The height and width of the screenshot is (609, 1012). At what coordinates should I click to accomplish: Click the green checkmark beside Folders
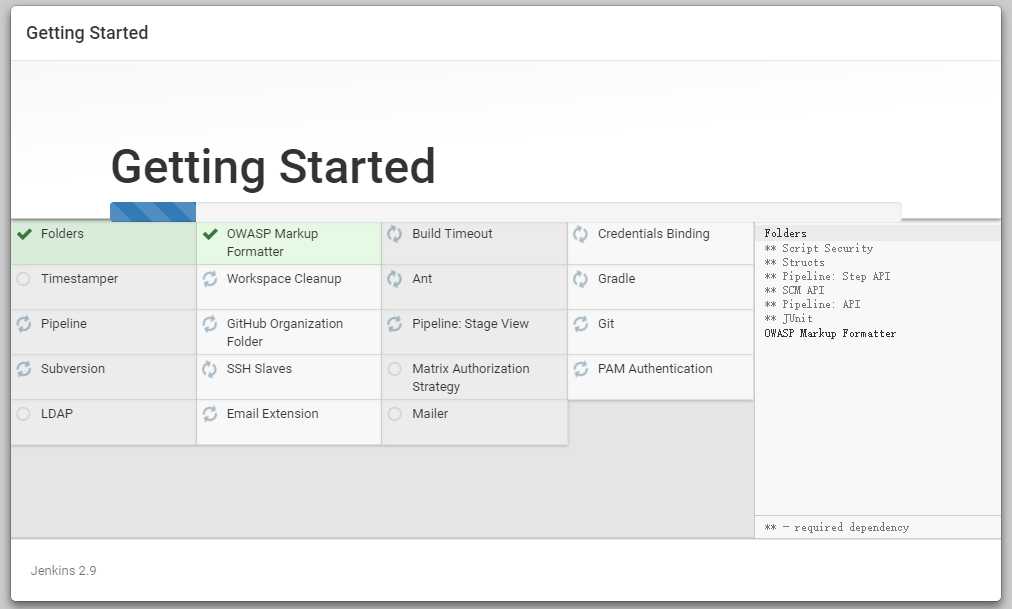click(x=24, y=234)
